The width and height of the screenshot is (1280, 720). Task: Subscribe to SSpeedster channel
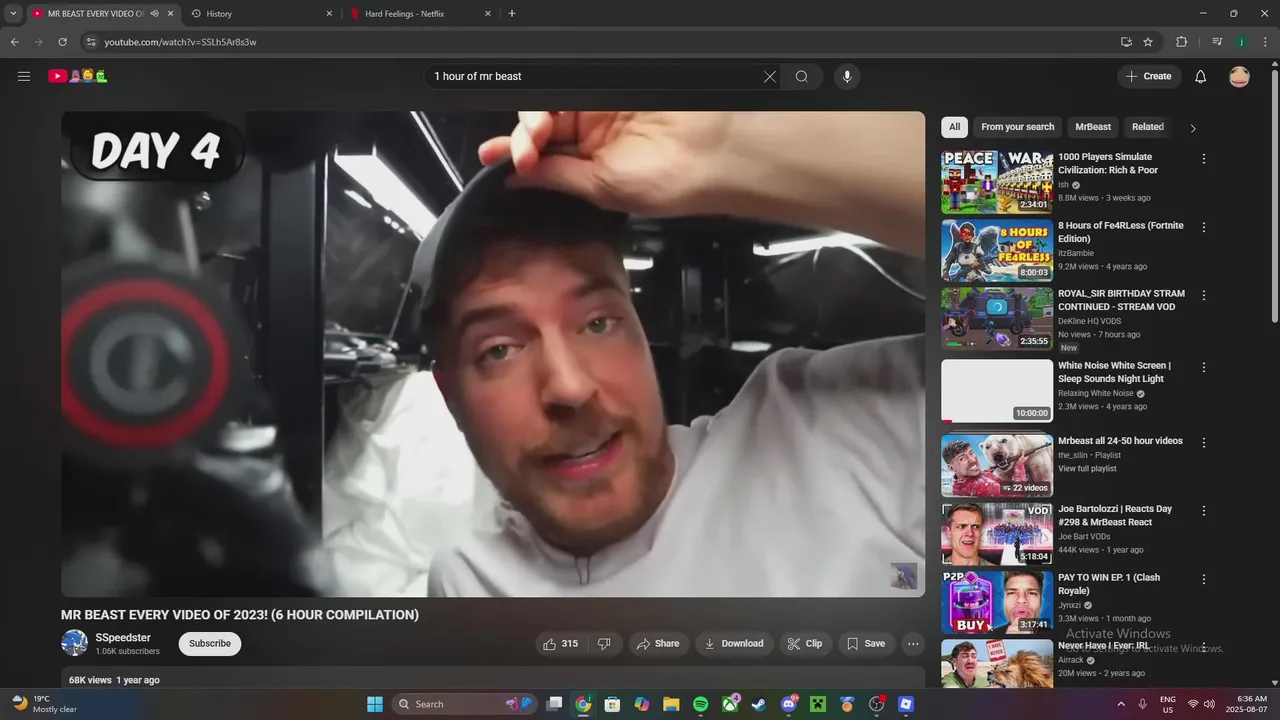[210, 644]
